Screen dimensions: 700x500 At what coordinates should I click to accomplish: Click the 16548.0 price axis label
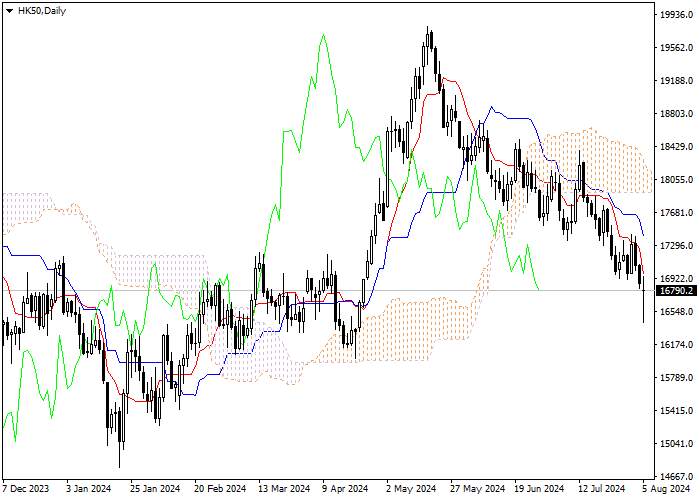coord(676,312)
